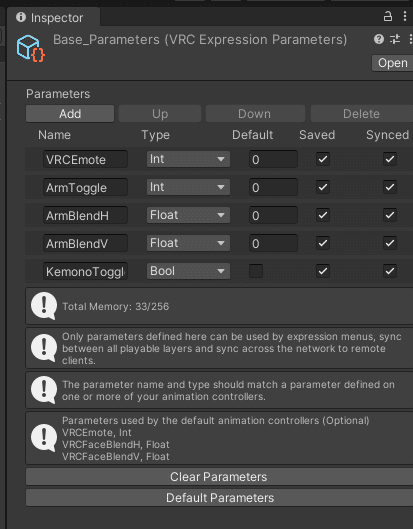Viewport: 413px width, 529px height.
Task: Click the Total Memory warning icon
Action: pyautogui.click(x=44, y=306)
